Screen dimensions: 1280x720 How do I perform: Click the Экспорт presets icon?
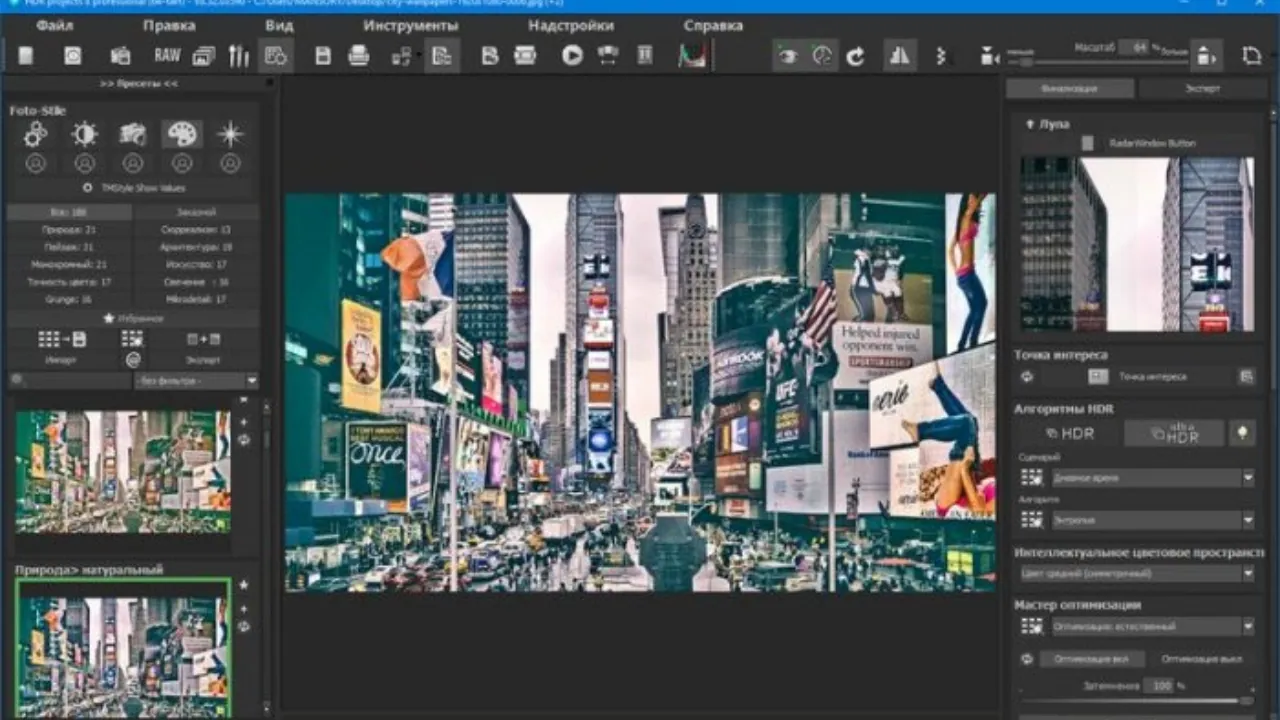point(203,339)
